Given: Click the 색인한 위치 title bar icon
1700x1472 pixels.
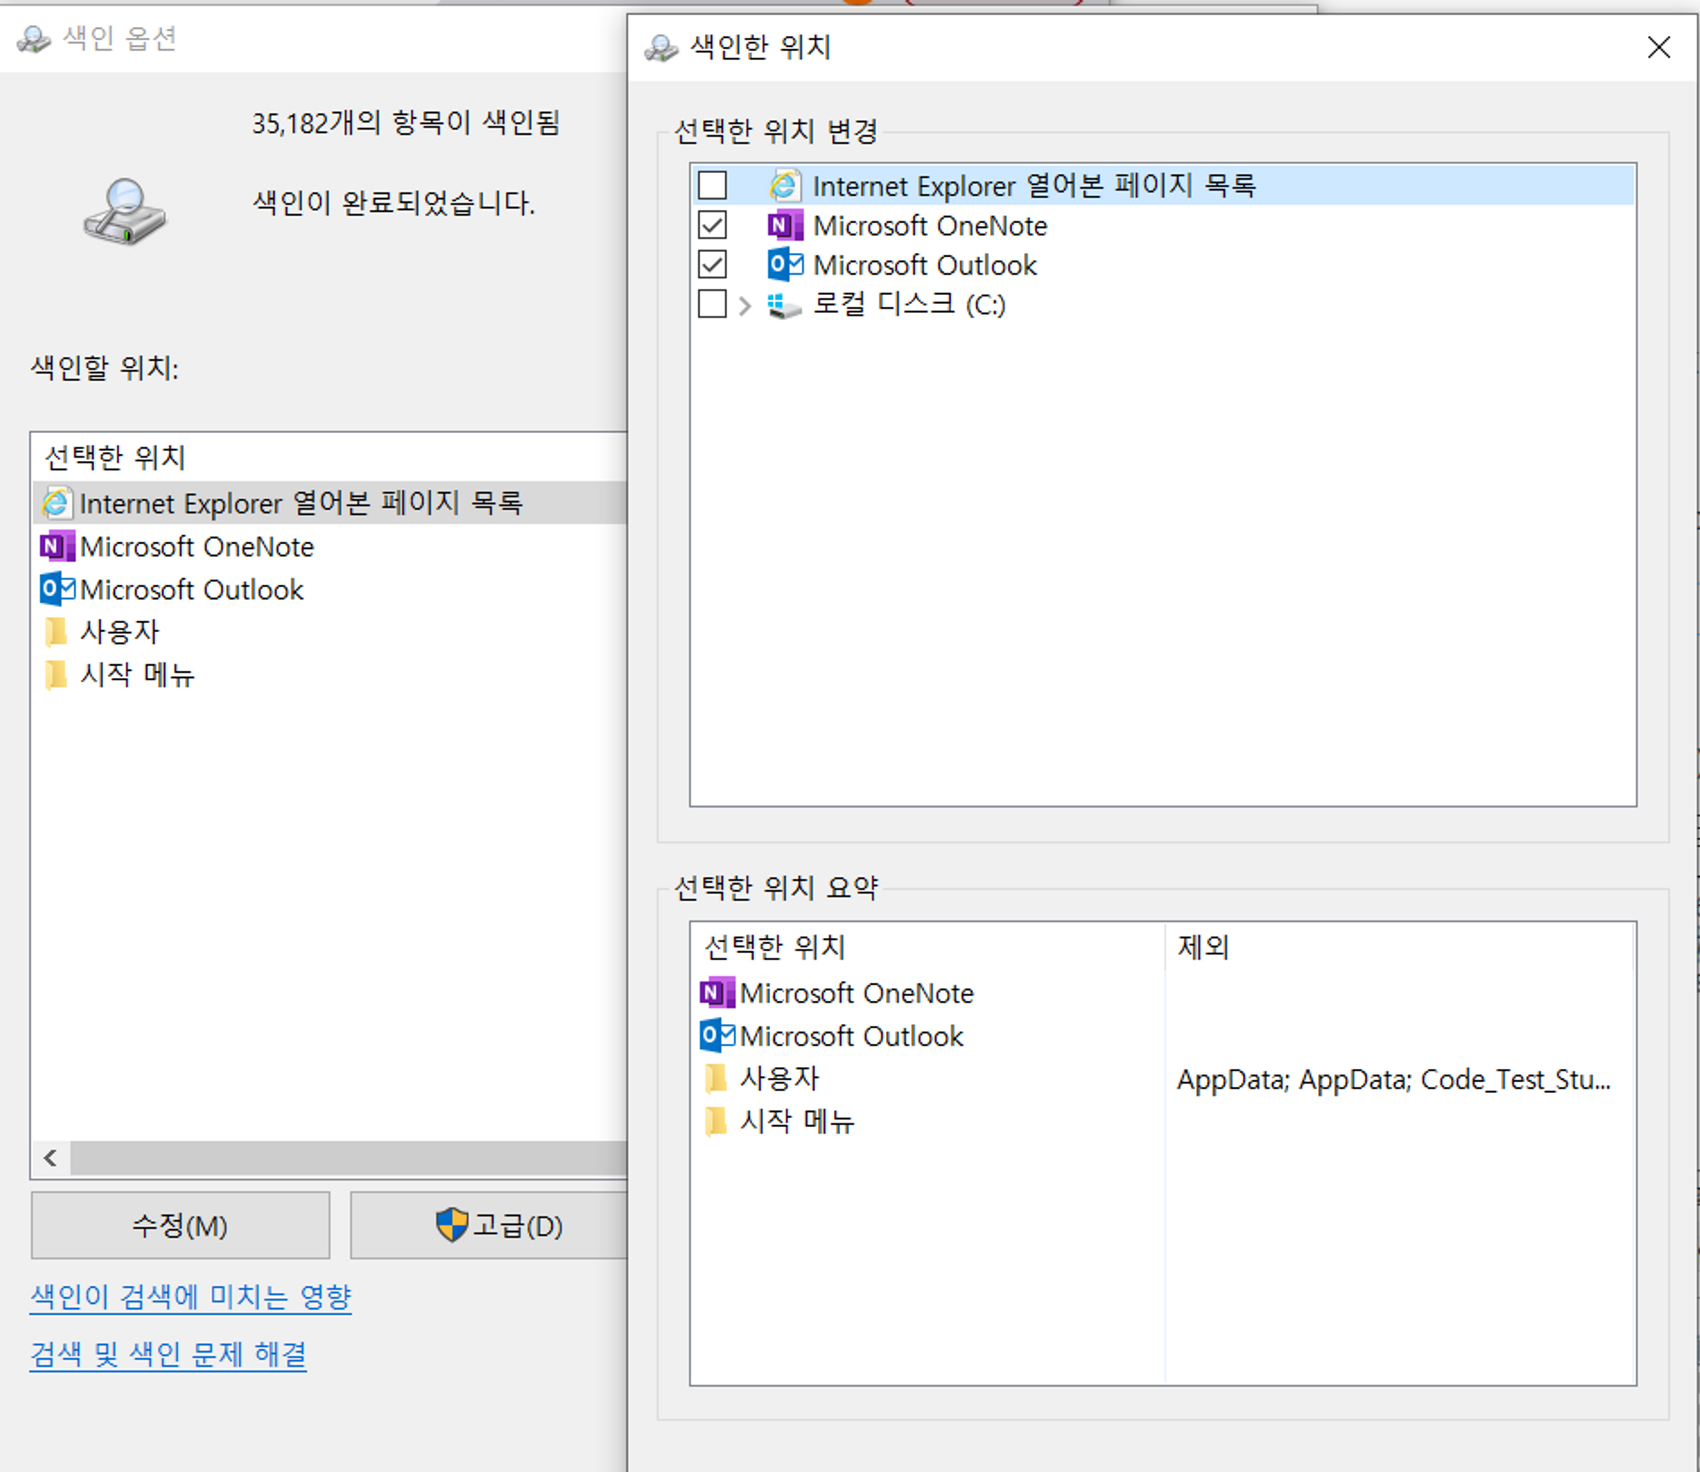Looking at the screenshot, I should tap(661, 47).
